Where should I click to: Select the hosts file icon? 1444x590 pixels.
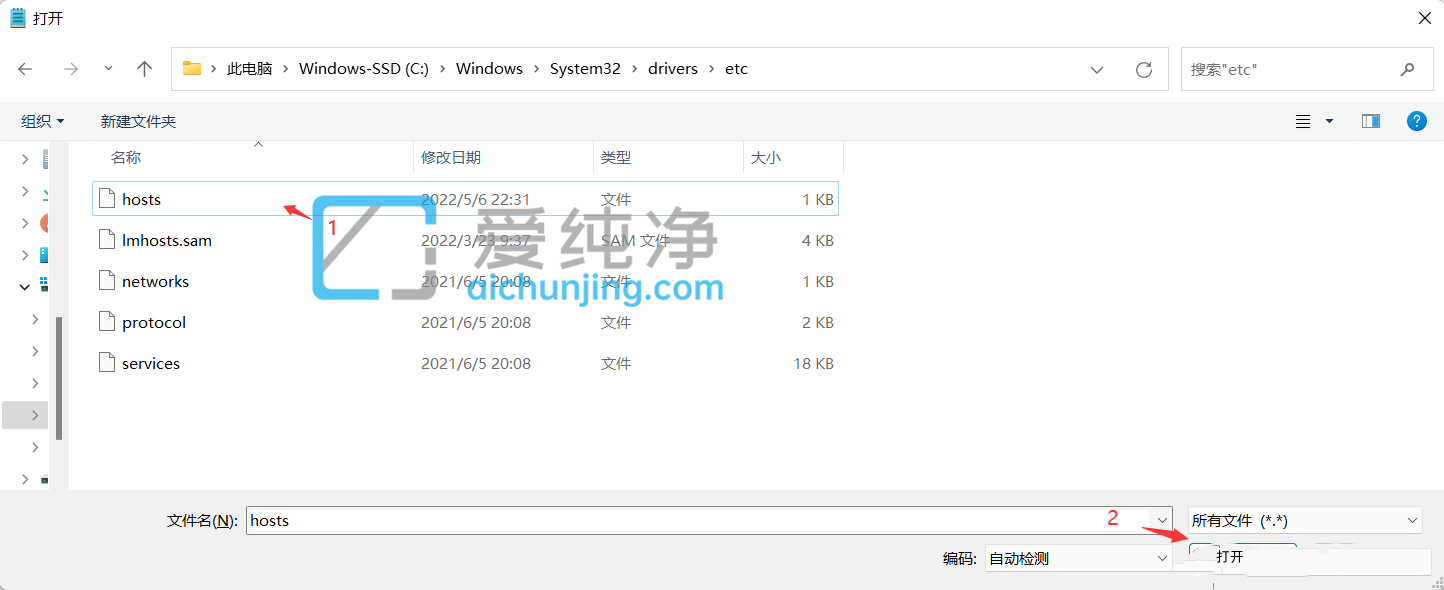[107, 198]
